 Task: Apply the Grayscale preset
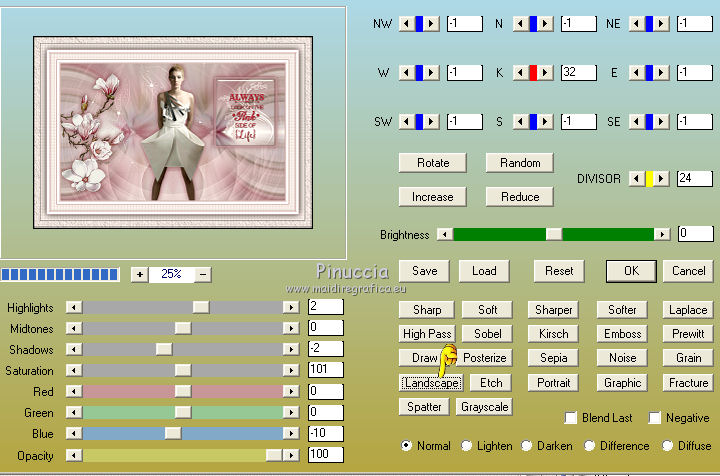484,407
